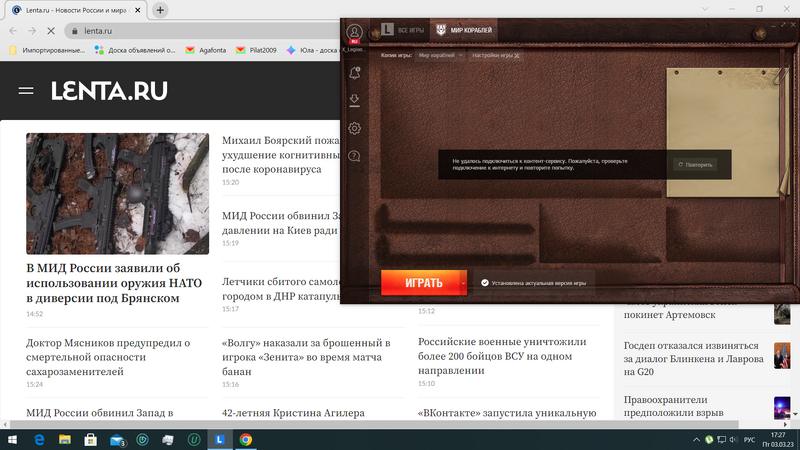800x450 pixels.
Task: Switch to Chrome from taskbar
Action: point(245,439)
